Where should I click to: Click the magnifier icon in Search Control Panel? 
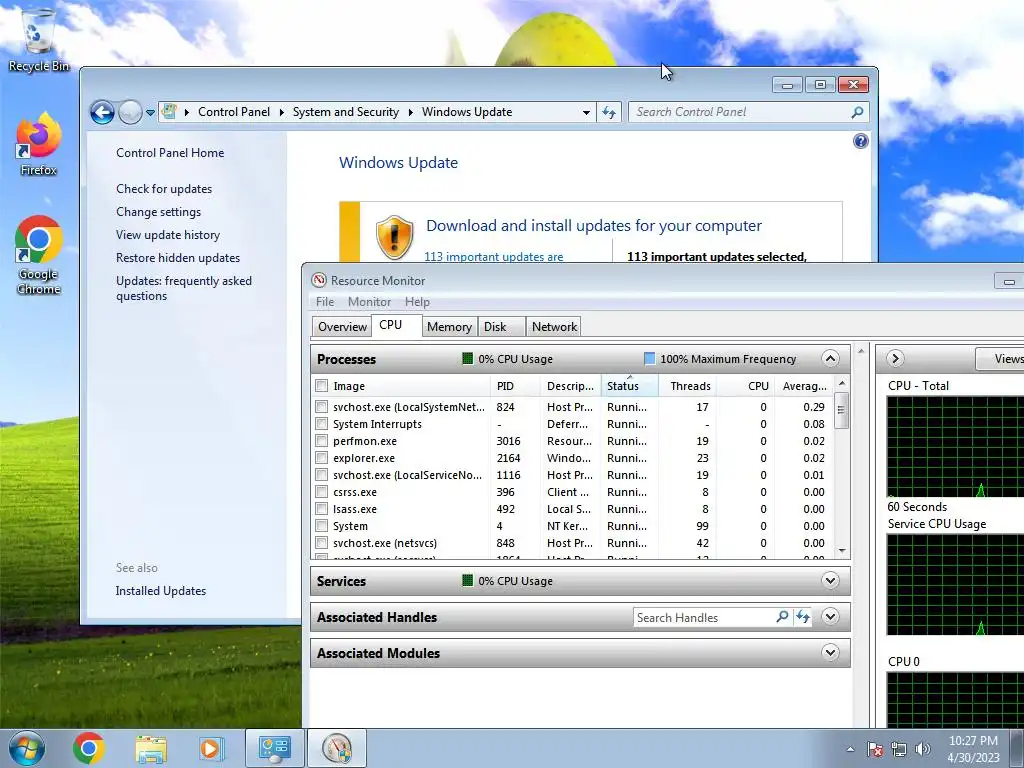click(x=857, y=112)
